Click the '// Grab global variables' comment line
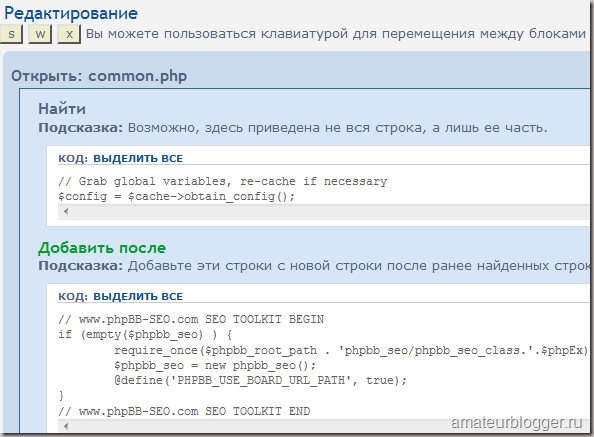 pyautogui.click(x=222, y=181)
